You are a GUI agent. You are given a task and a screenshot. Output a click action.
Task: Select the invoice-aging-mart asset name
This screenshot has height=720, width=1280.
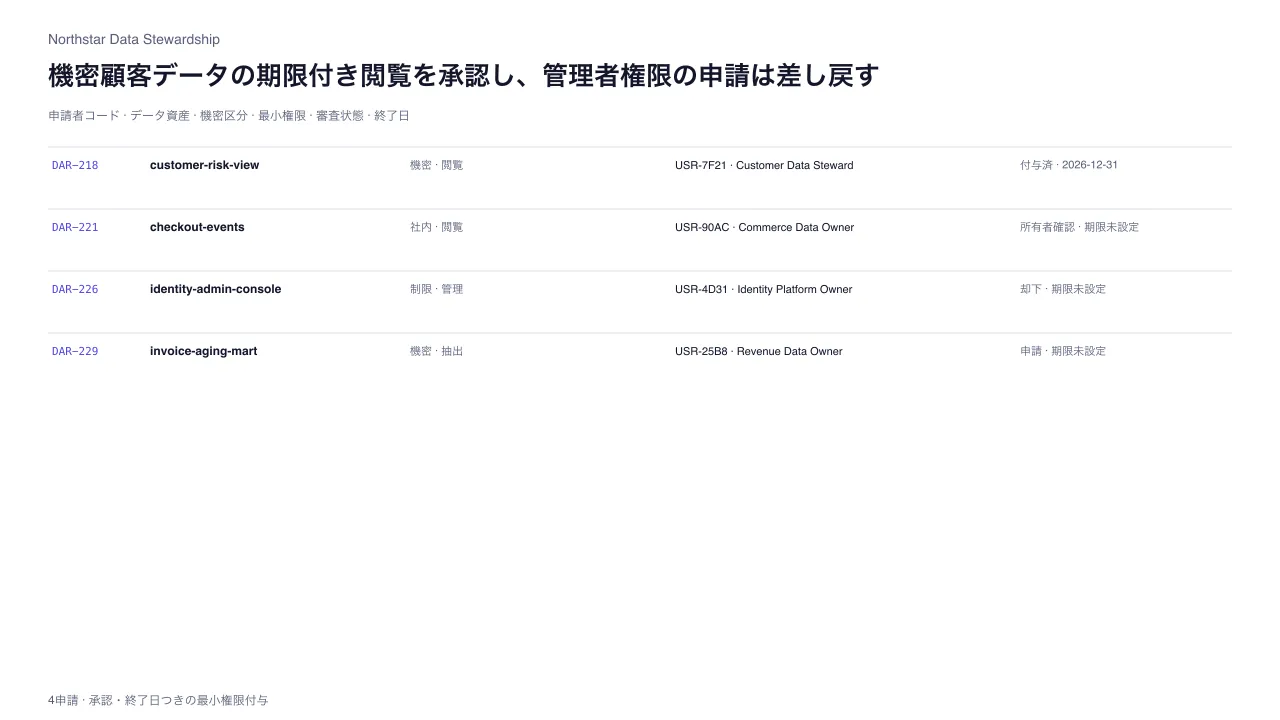point(204,351)
